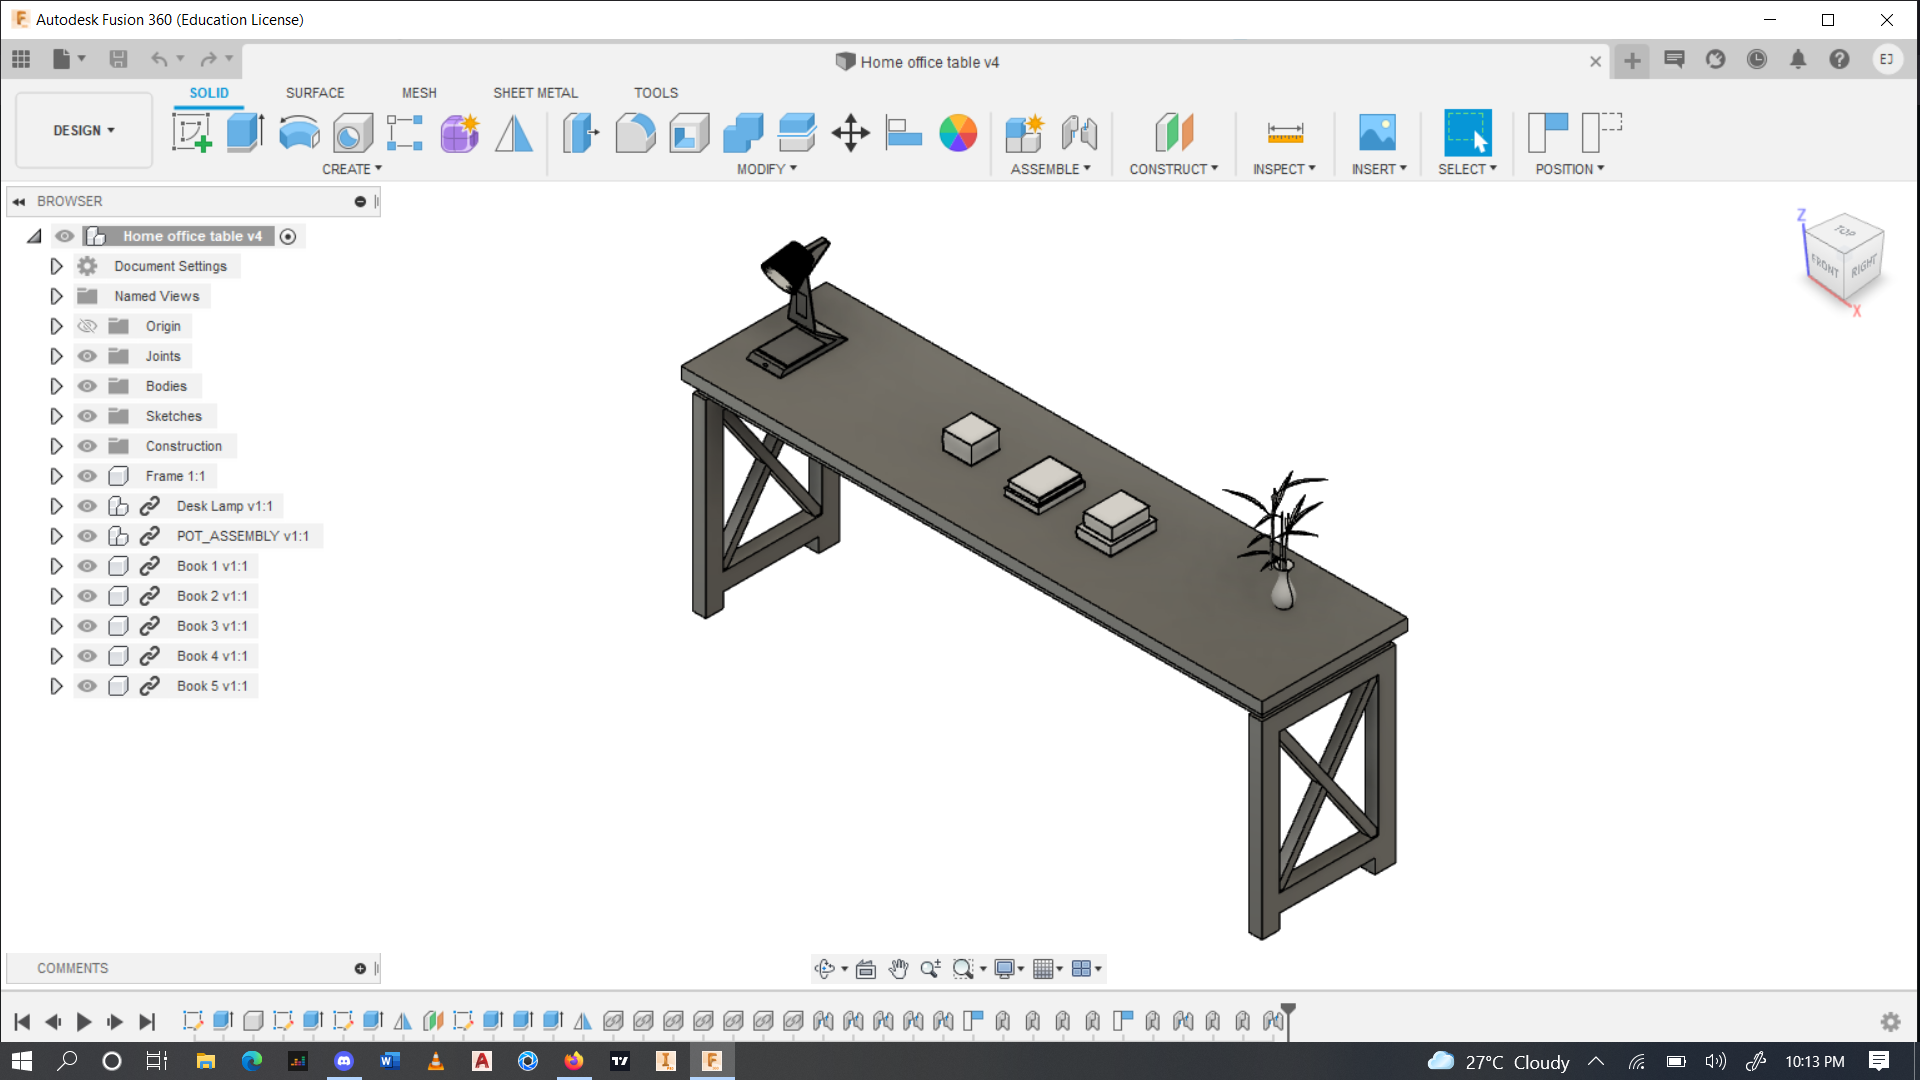Click the Mirror tool icon

click(514, 132)
